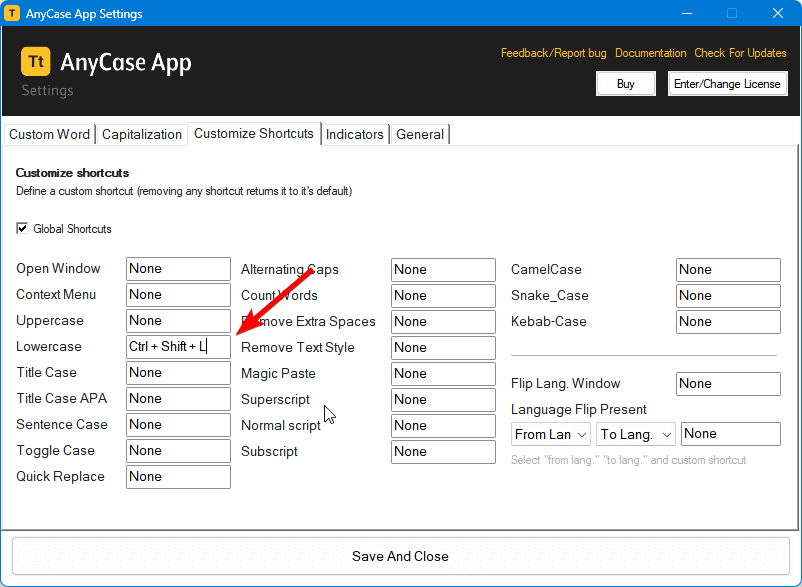Image resolution: width=802 pixels, height=587 pixels.
Task: Click the Title Case APA shortcut field
Action: [x=179, y=399]
